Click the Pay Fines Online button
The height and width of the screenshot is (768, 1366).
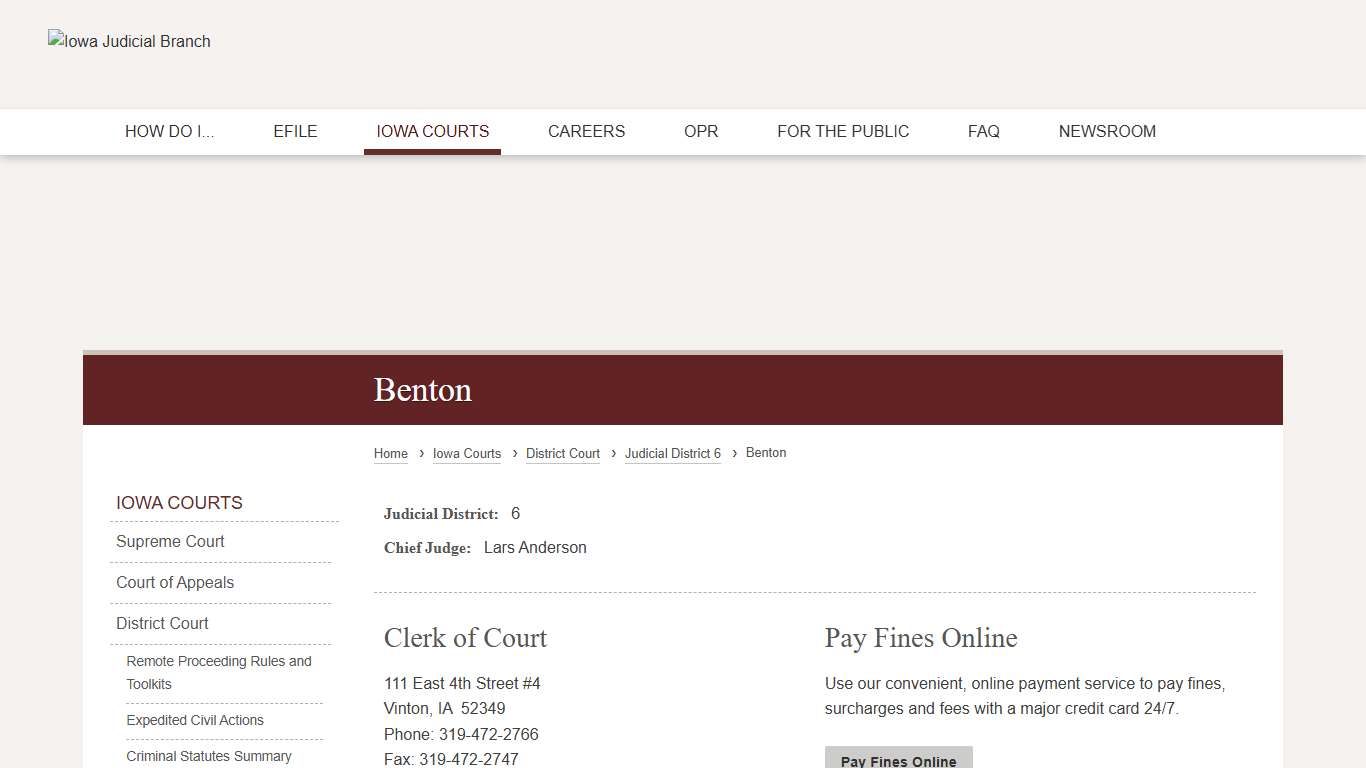tap(898, 760)
